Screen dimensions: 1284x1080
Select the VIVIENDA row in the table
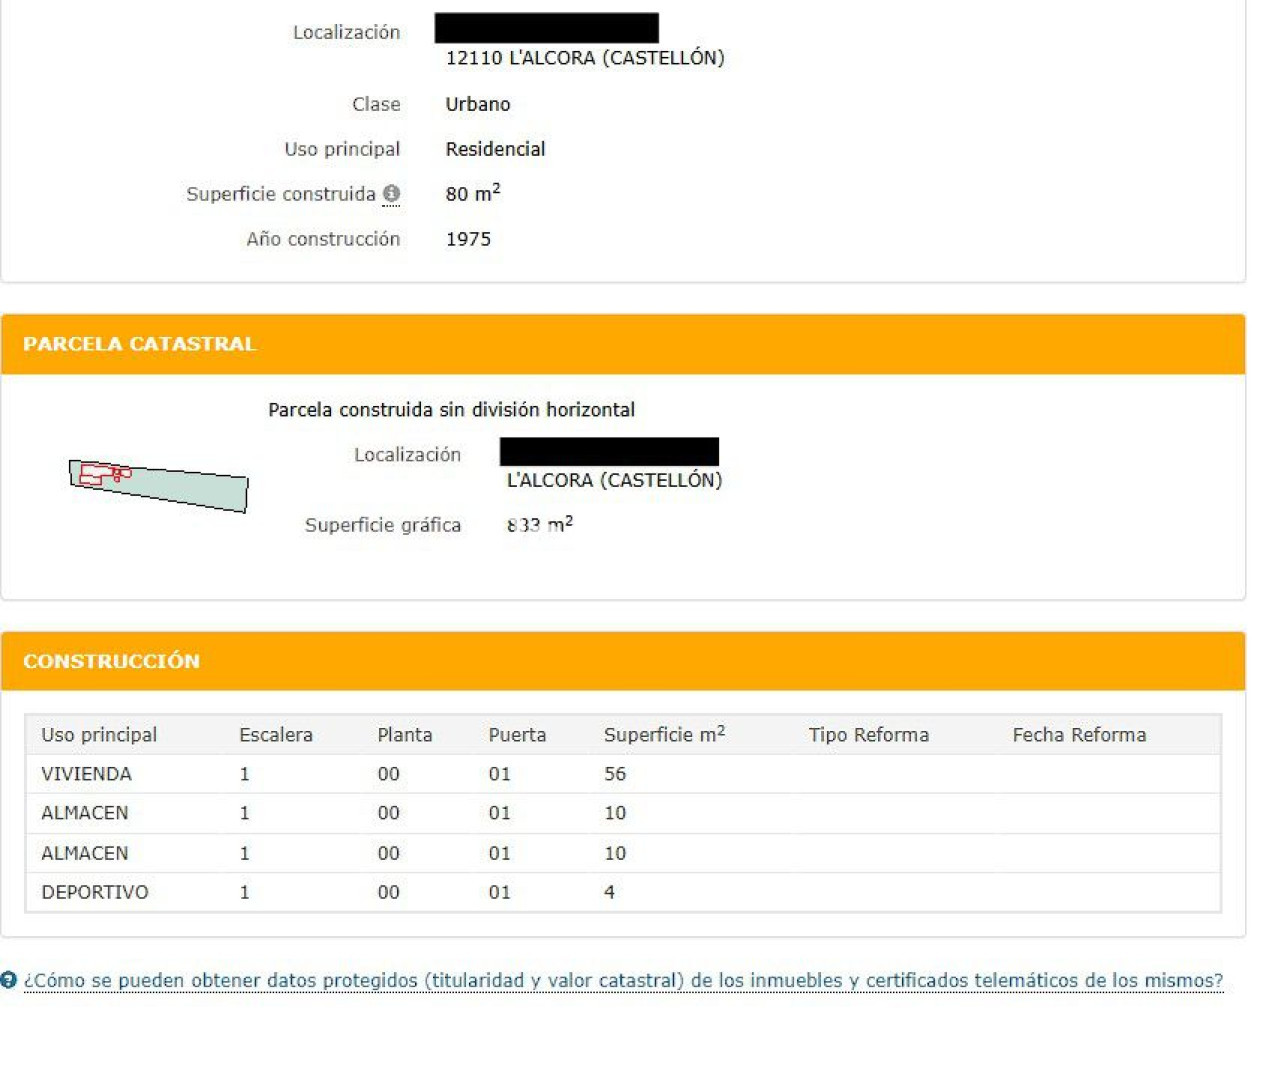86,774
